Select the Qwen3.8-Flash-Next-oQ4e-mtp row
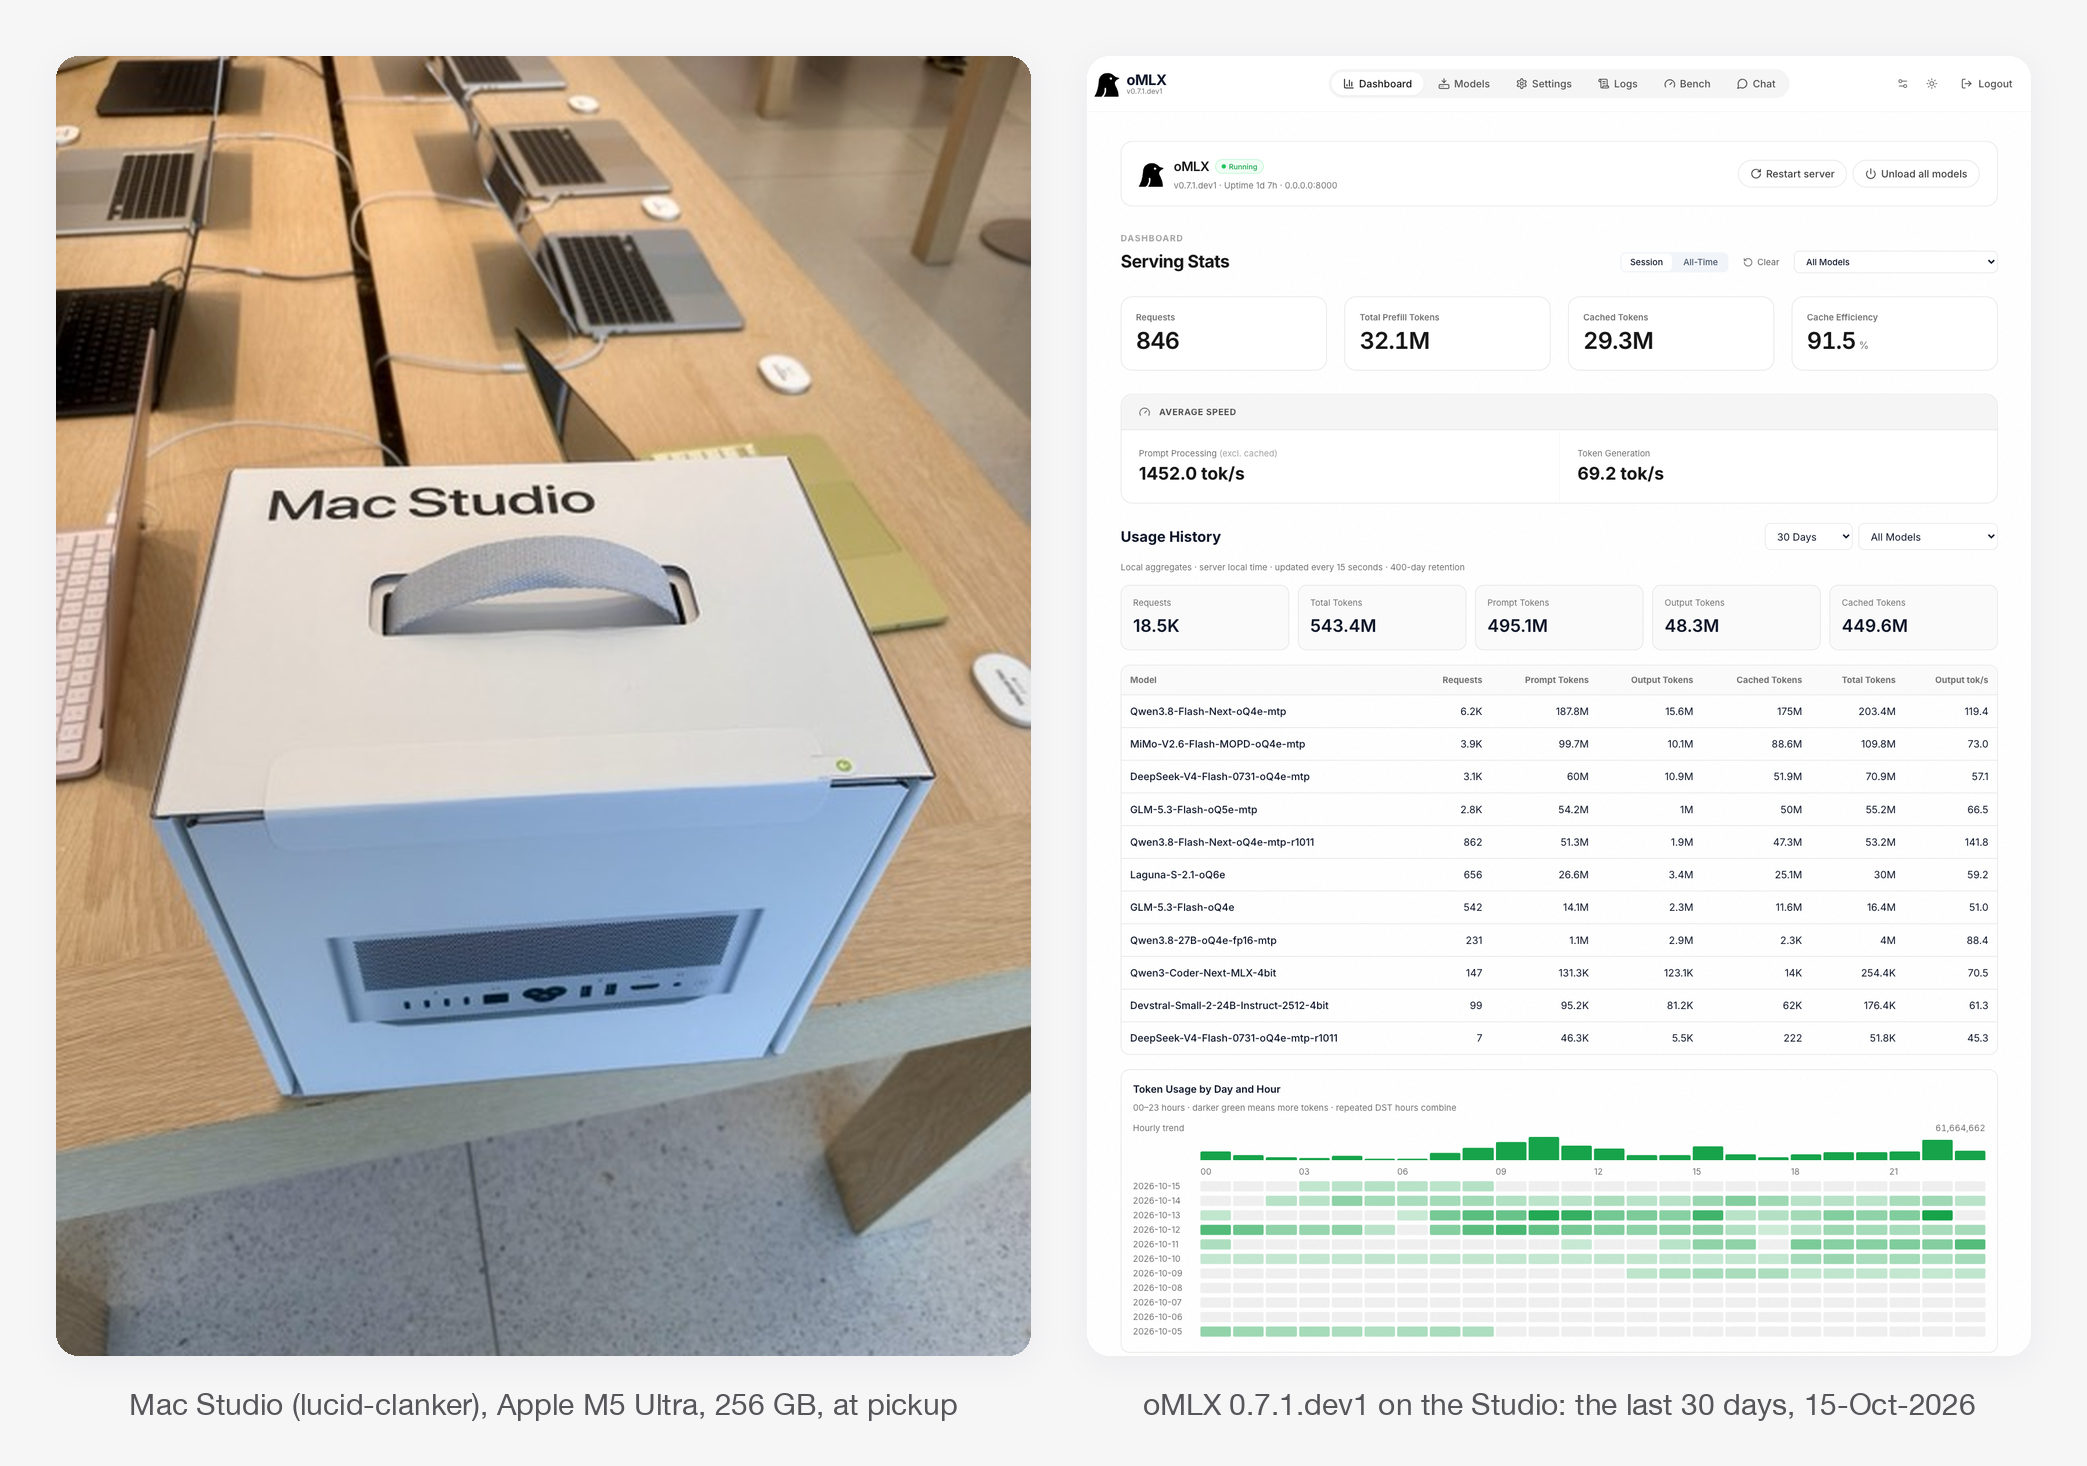Screen dimensions: 2087x1466 [x=1559, y=712]
